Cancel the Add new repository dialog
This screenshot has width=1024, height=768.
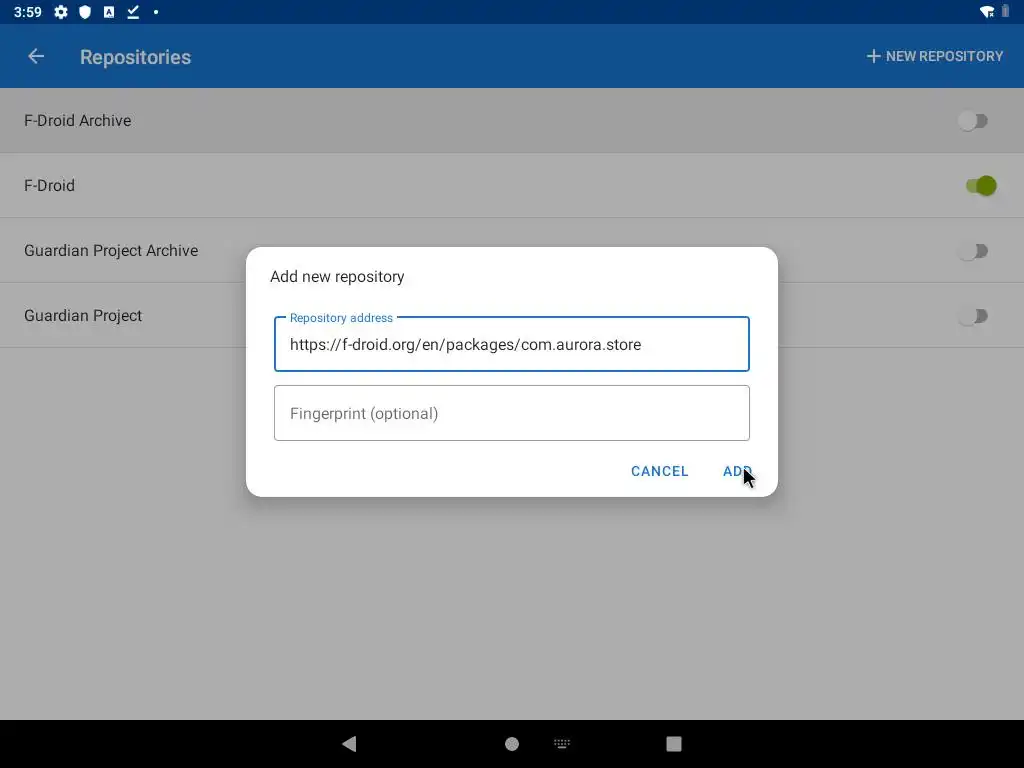pyautogui.click(x=660, y=472)
